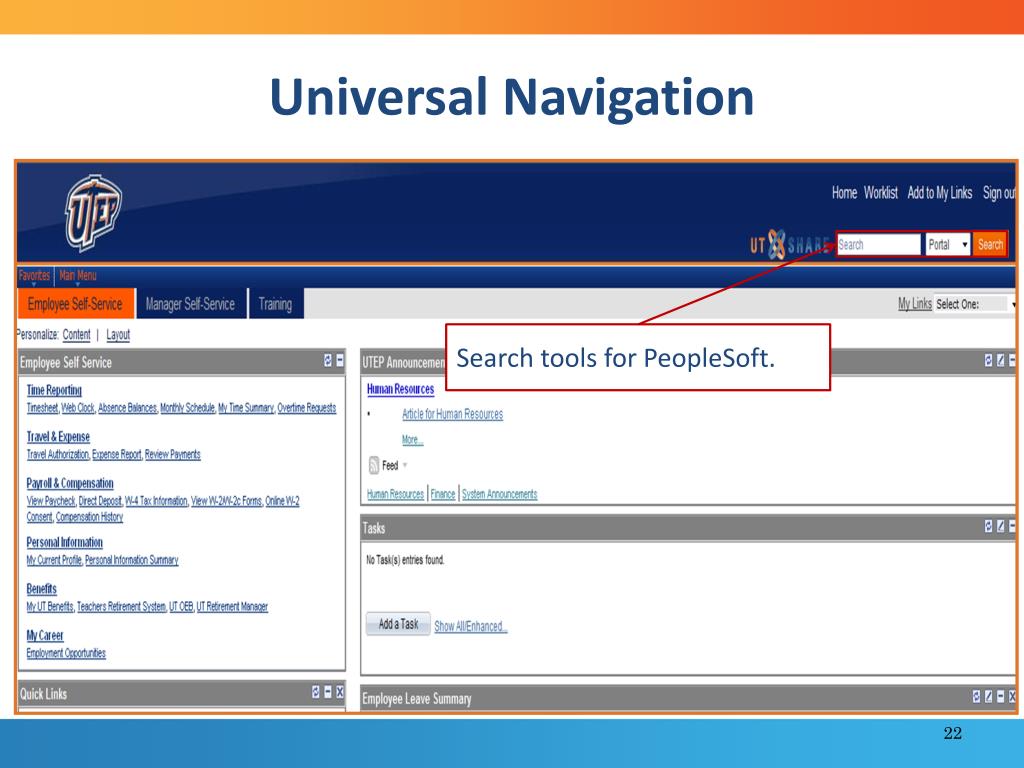Minimize the Quick Links pagelet
The height and width of the screenshot is (768, 1024).
pos(328,692)
